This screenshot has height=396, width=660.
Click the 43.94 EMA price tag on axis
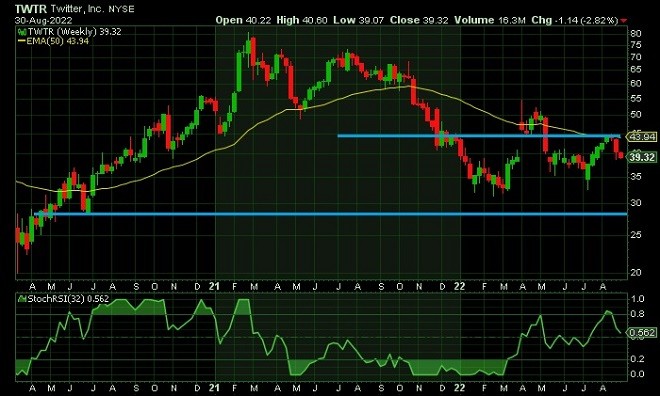point(642,137)
